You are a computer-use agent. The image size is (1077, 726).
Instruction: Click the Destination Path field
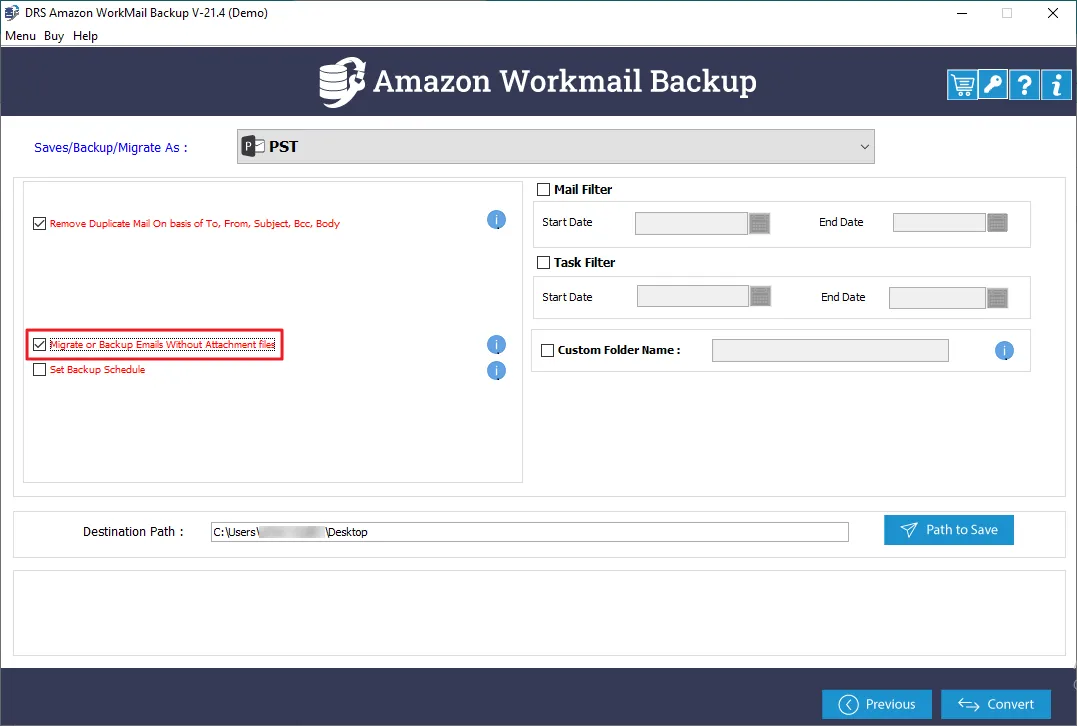coord(530,532)
